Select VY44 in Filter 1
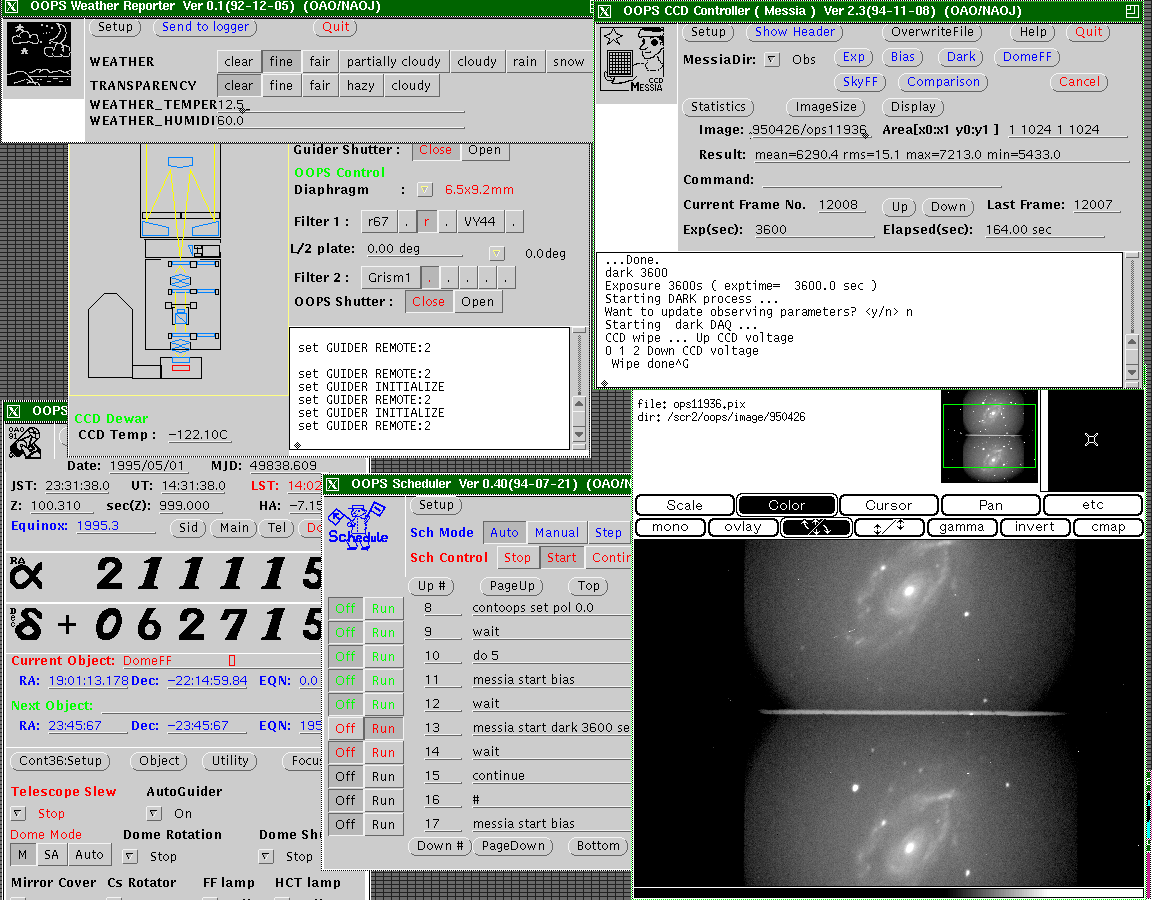Screen dimensions: 1152x900 (x=480, y=221)
